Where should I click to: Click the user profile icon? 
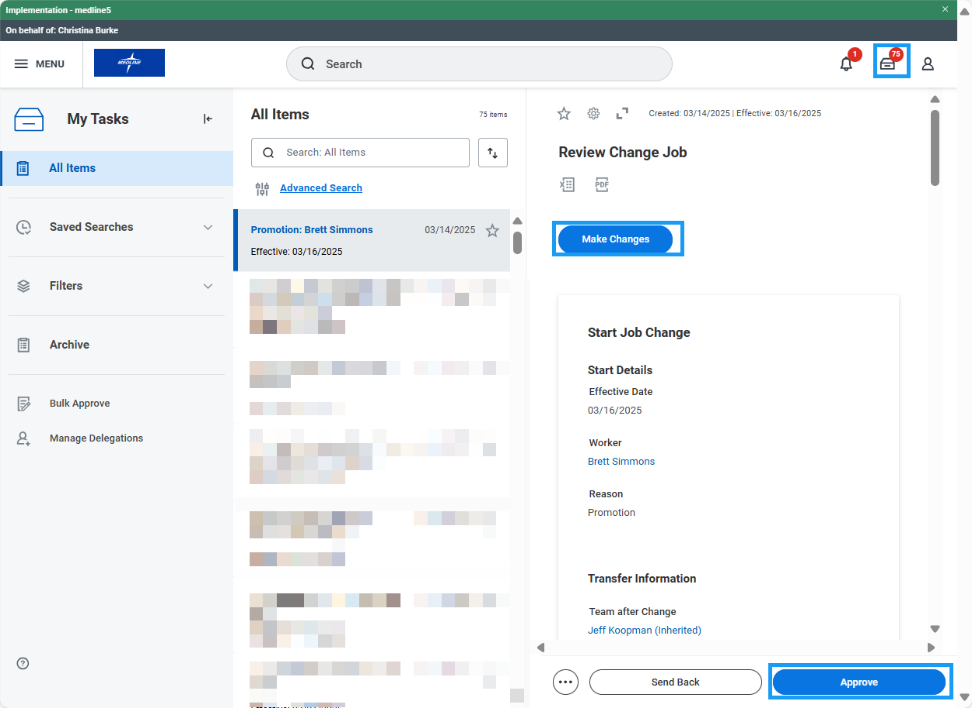point(927,64)
